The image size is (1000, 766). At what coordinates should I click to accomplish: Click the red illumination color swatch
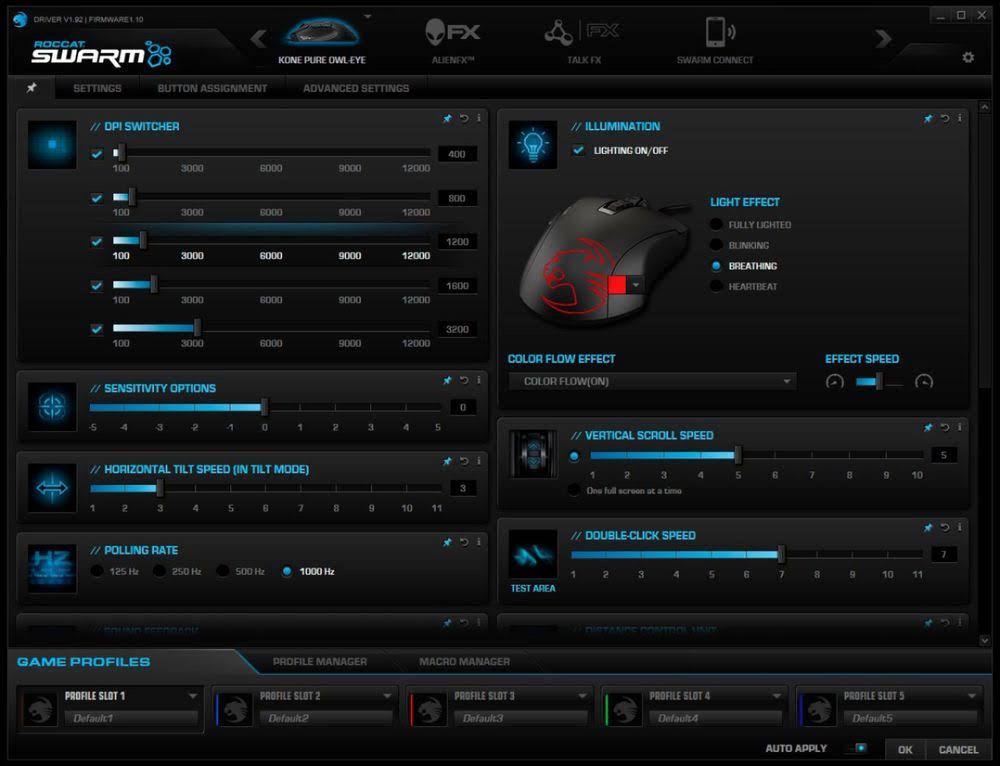617,285
